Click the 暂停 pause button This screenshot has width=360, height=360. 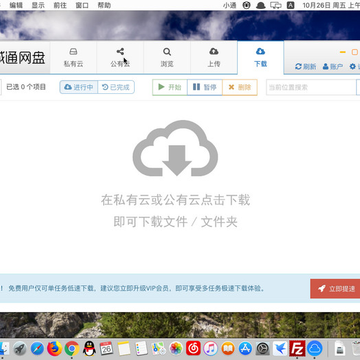pos(205,87)
